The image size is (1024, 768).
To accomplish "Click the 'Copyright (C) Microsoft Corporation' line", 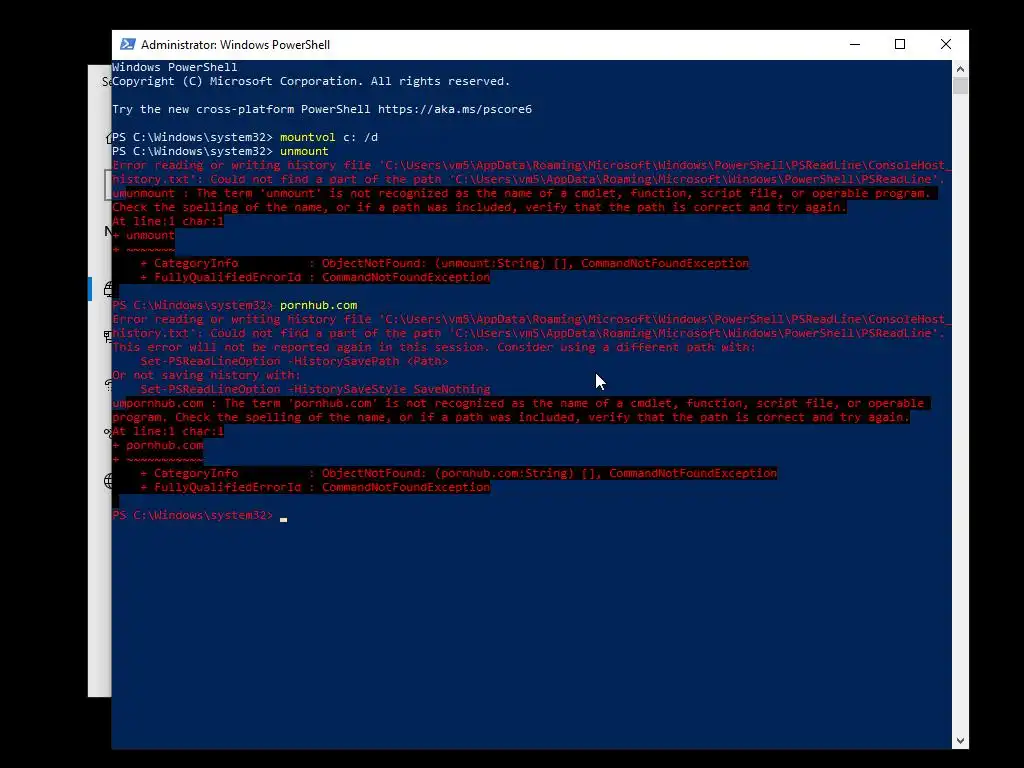I will 311,81.
